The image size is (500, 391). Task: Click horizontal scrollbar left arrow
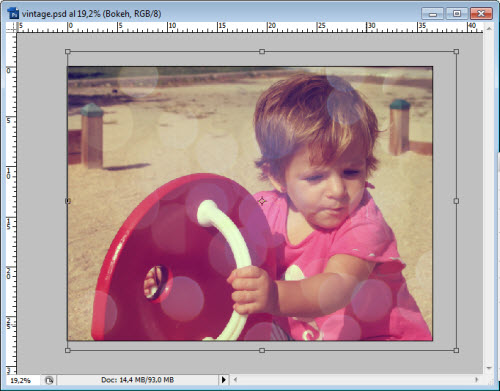coord(235,380)
